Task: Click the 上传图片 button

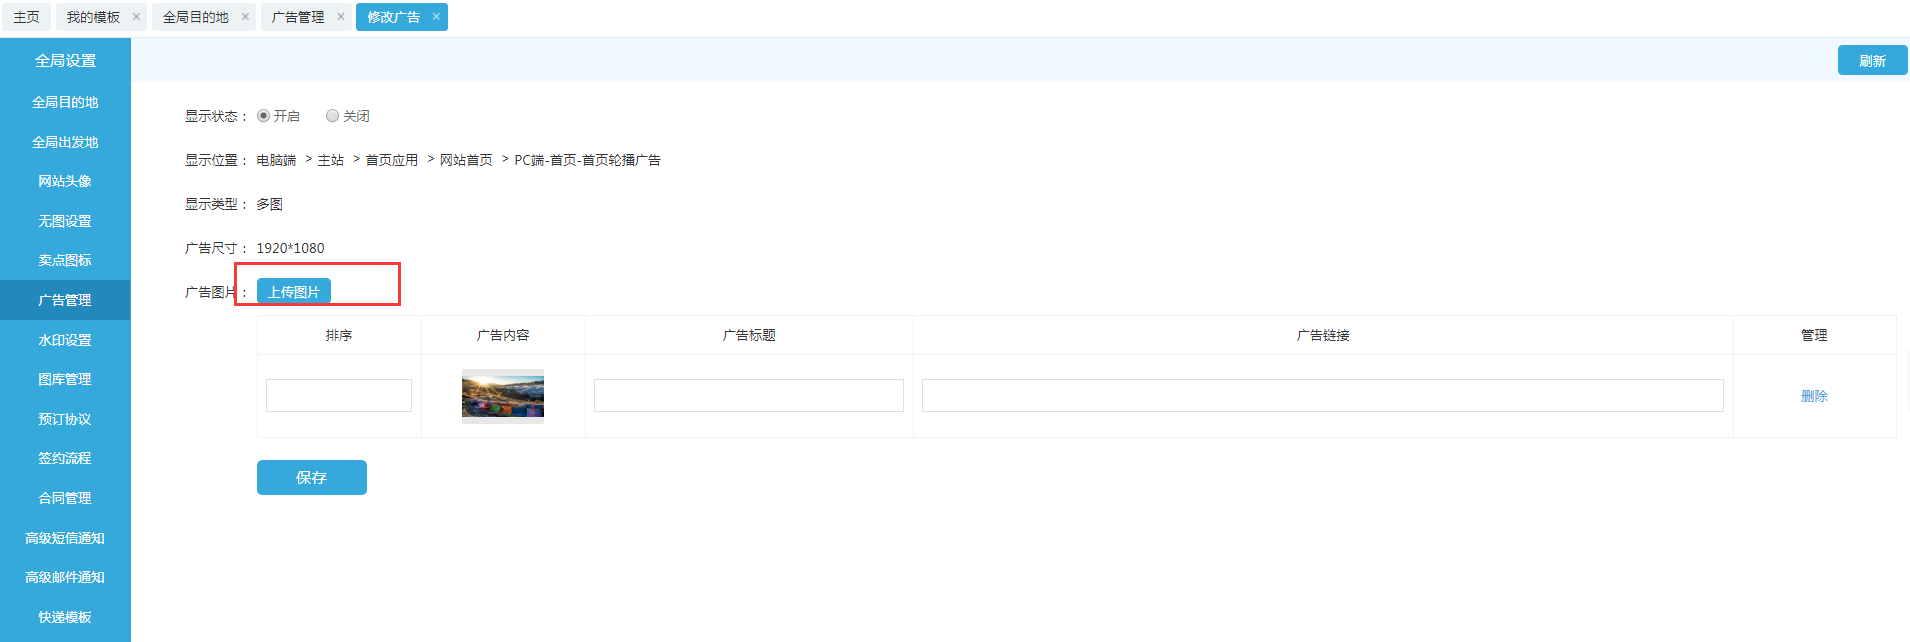Action: [294, 292]
